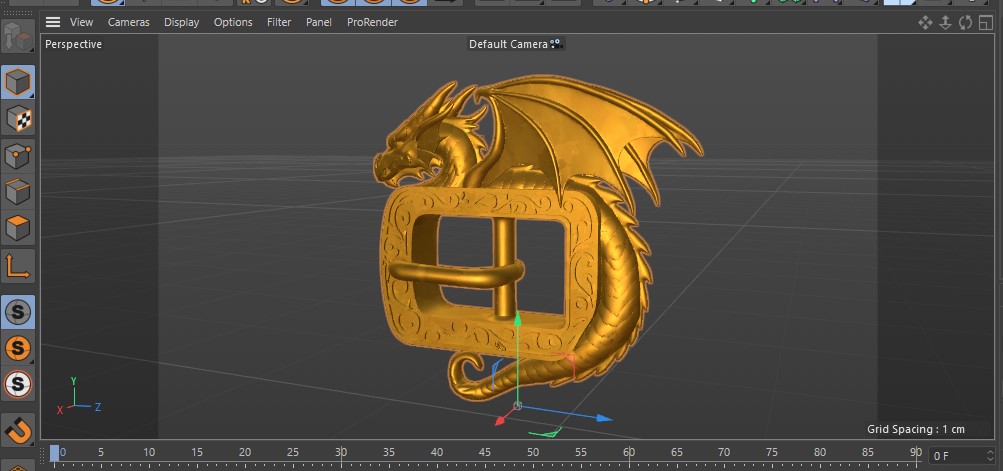Image resolution: width=1003 pixels, height=471 pixels.
Task: Toggle the first gray S solo button
Action: pyautogui.click(x=18, y=312)
